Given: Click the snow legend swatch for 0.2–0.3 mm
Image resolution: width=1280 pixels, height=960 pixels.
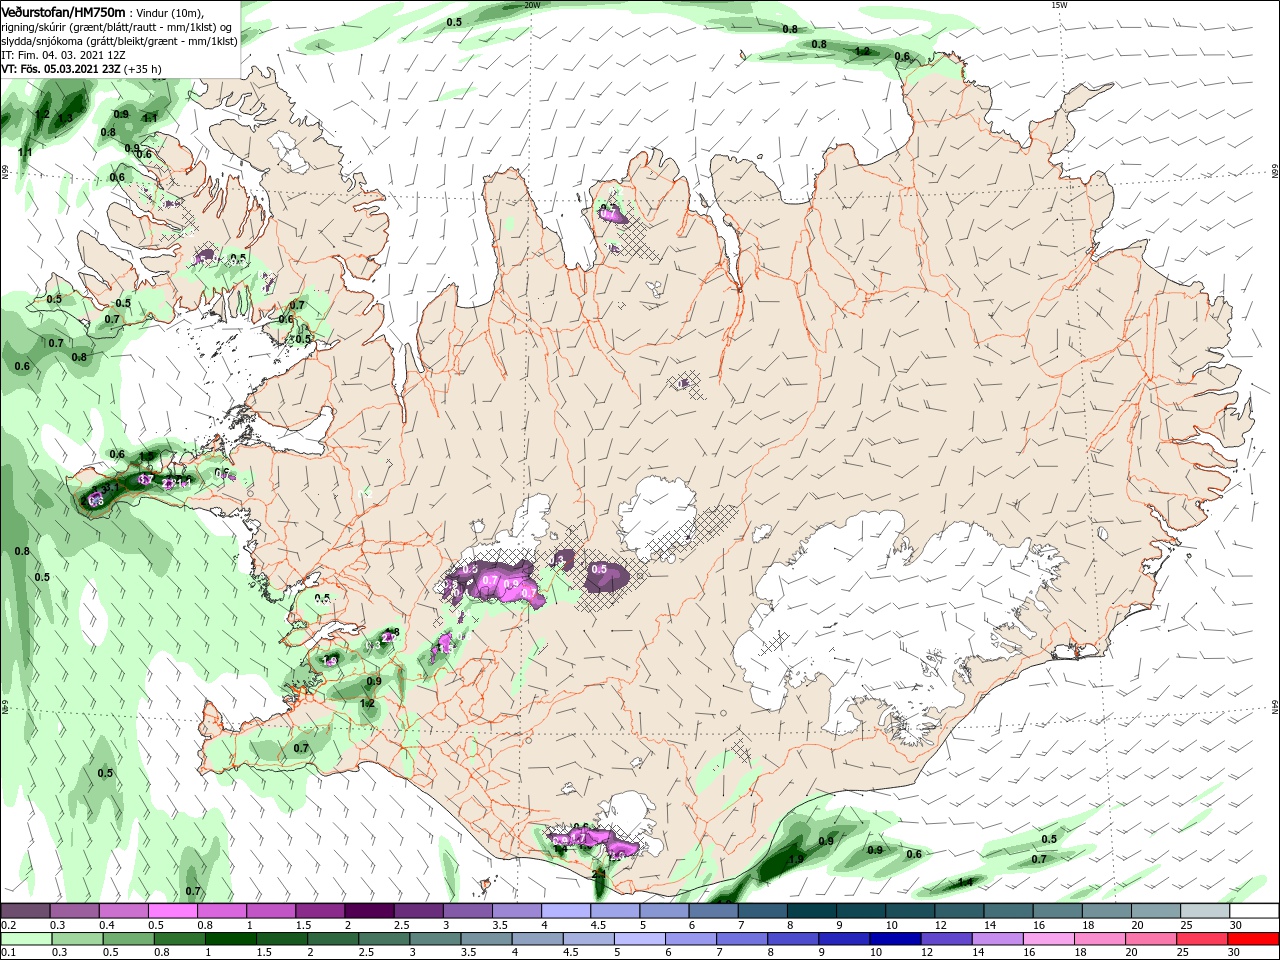Looking at the screenshot, I should [x=26, y=911].
